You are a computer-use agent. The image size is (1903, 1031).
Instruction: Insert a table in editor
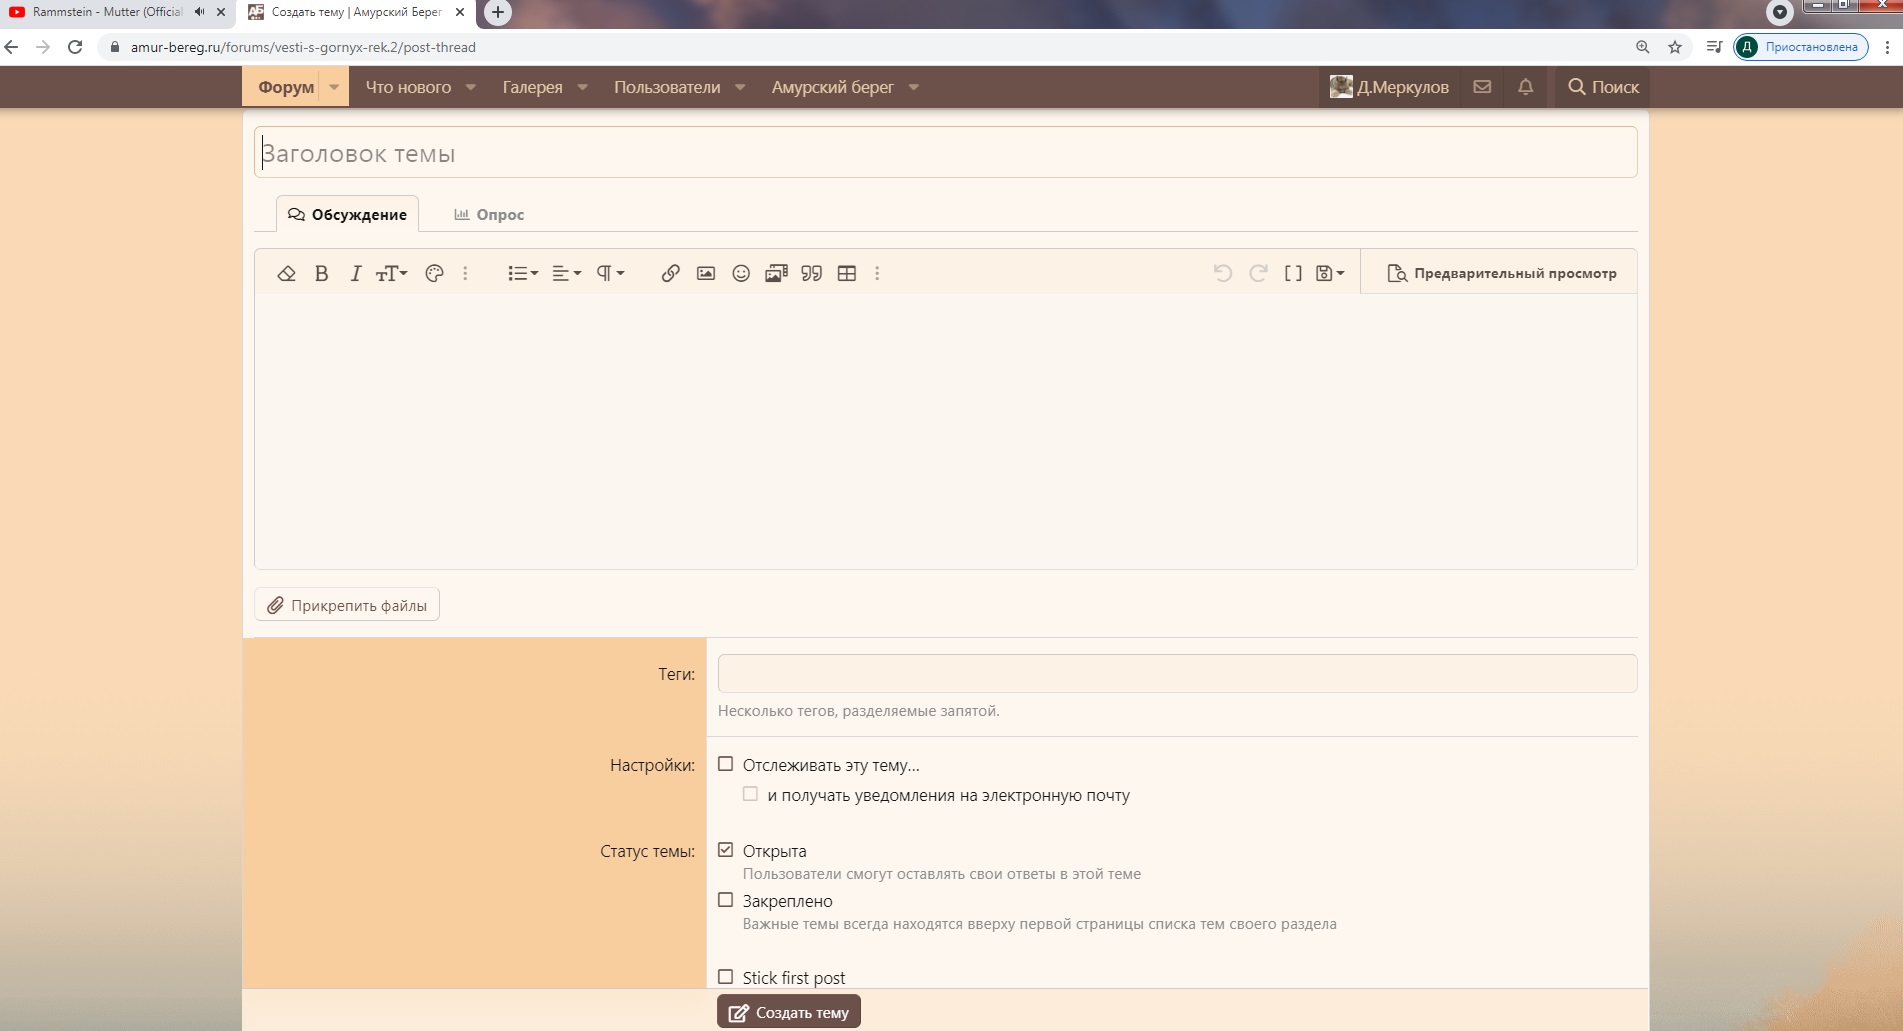coord(847,273)
